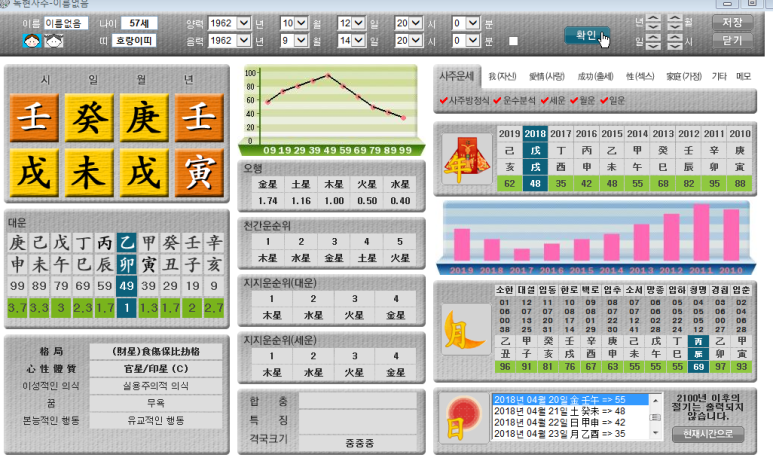Select the 2015 column in yearly table
773x470 pixels.
[x=612, y=158]
